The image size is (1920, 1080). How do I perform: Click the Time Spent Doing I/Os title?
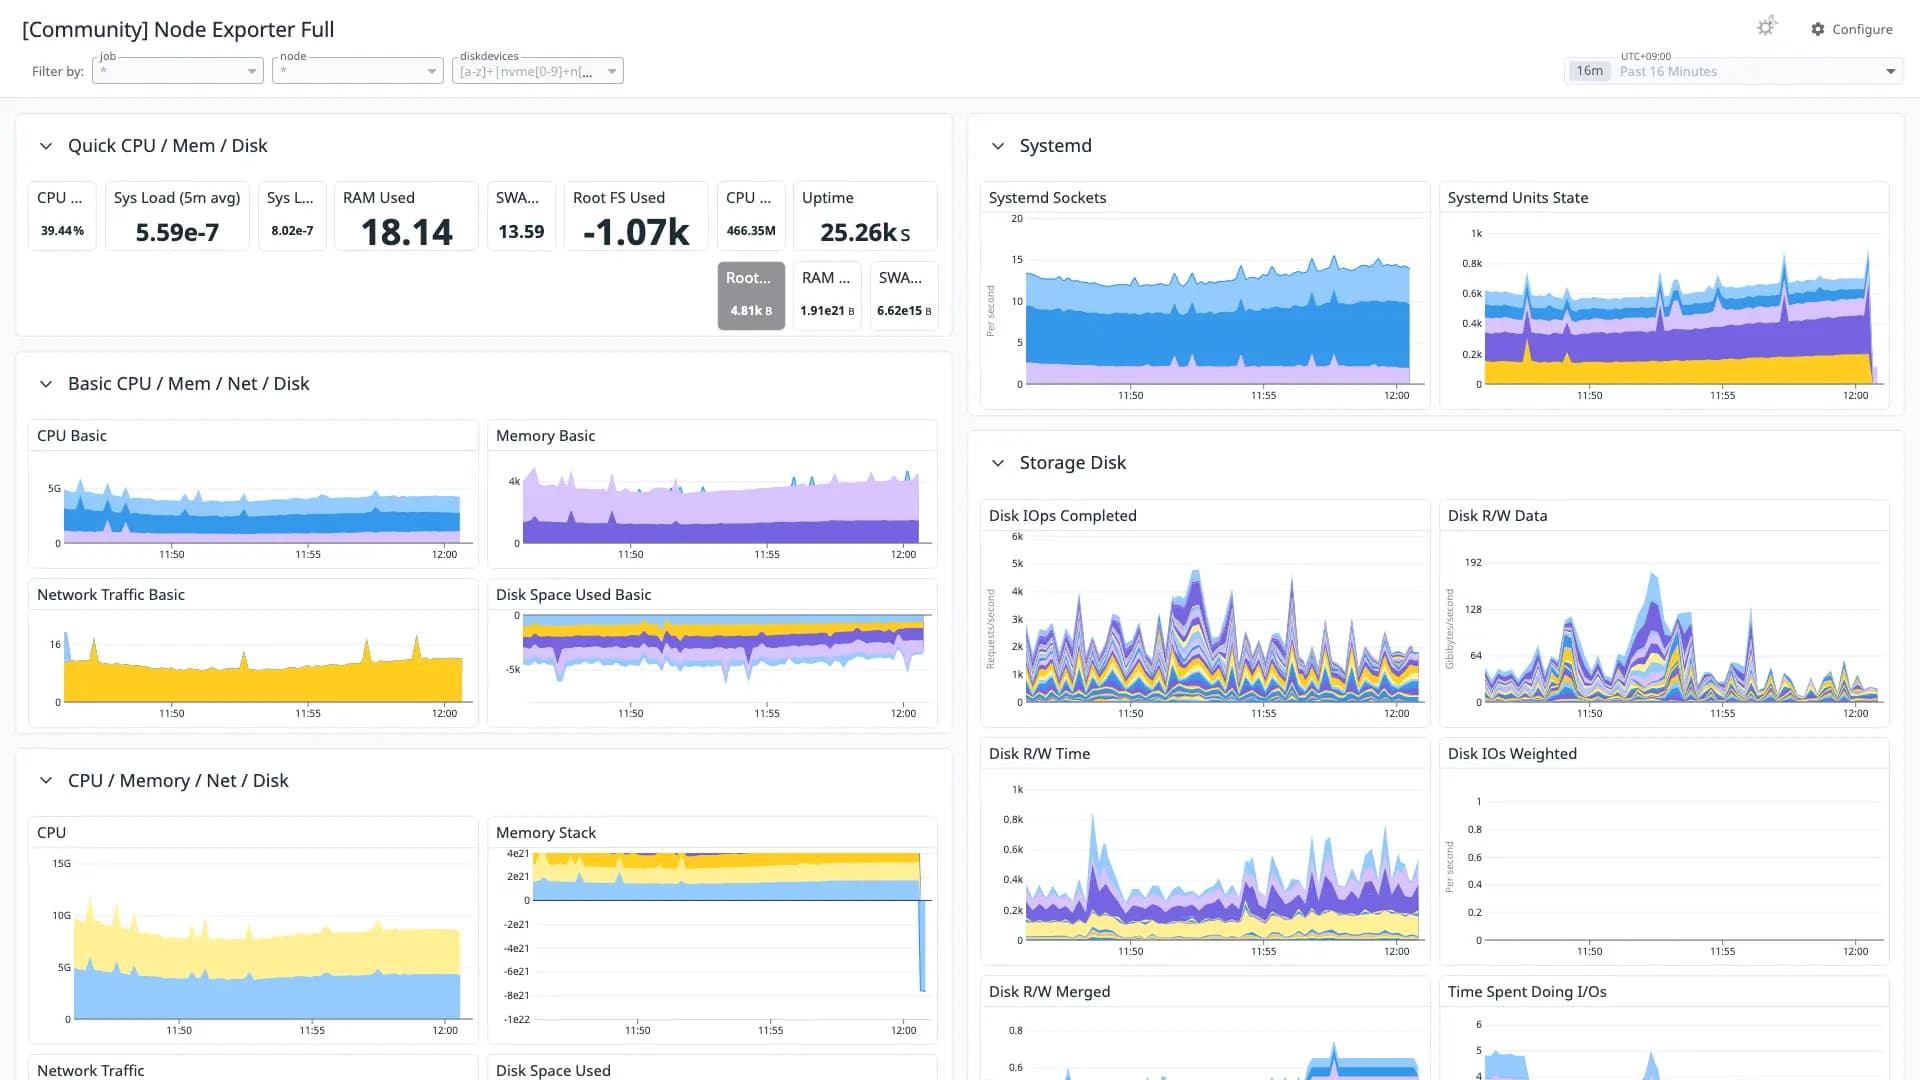[1527, 992]
